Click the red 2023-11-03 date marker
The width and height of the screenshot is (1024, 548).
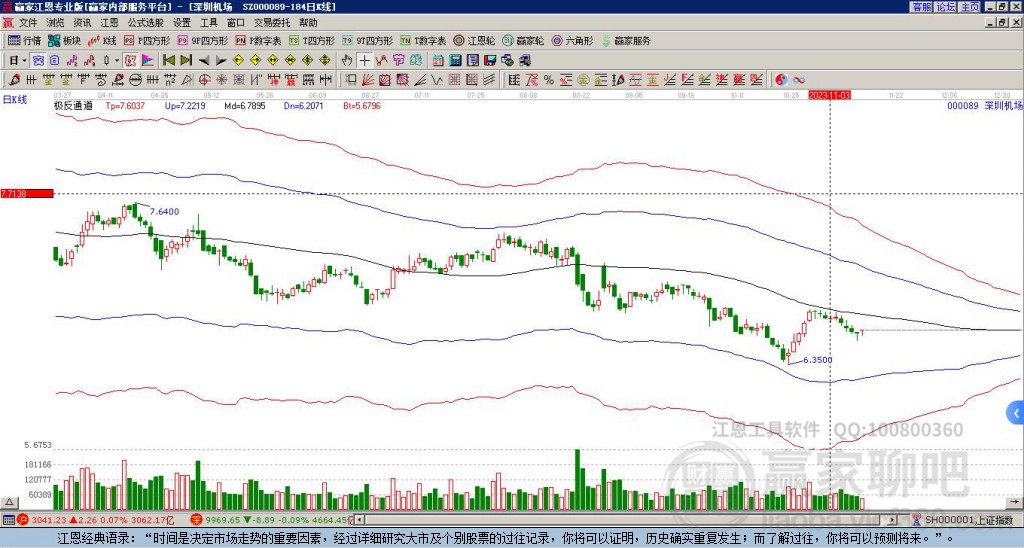click(x=829, y=95)
